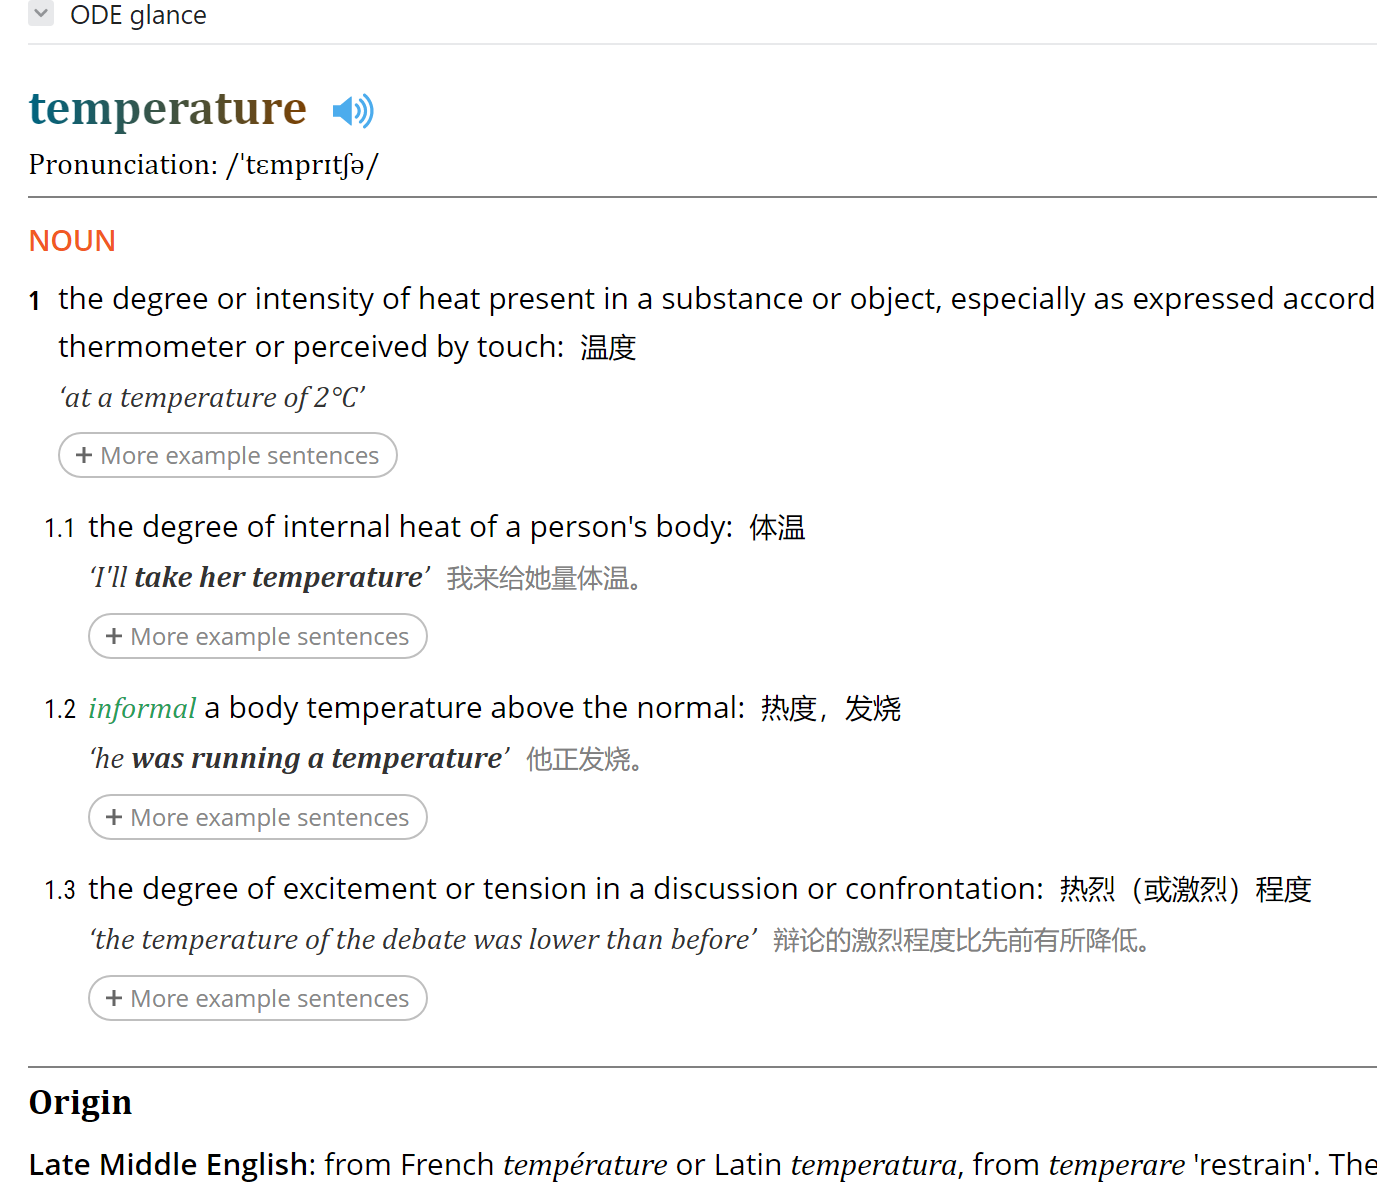Click the example at a temperature of 2°C
The width and height of the screenshot is (1377, 1195).
[212, 398]
